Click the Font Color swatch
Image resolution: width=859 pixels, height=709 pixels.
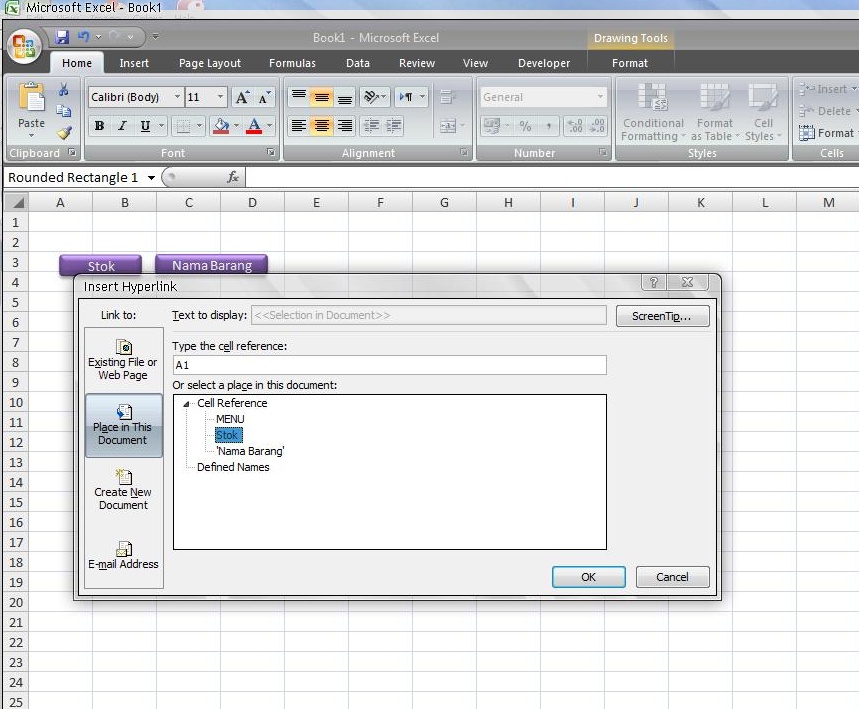pyautogui.click(x=256, y=126)
